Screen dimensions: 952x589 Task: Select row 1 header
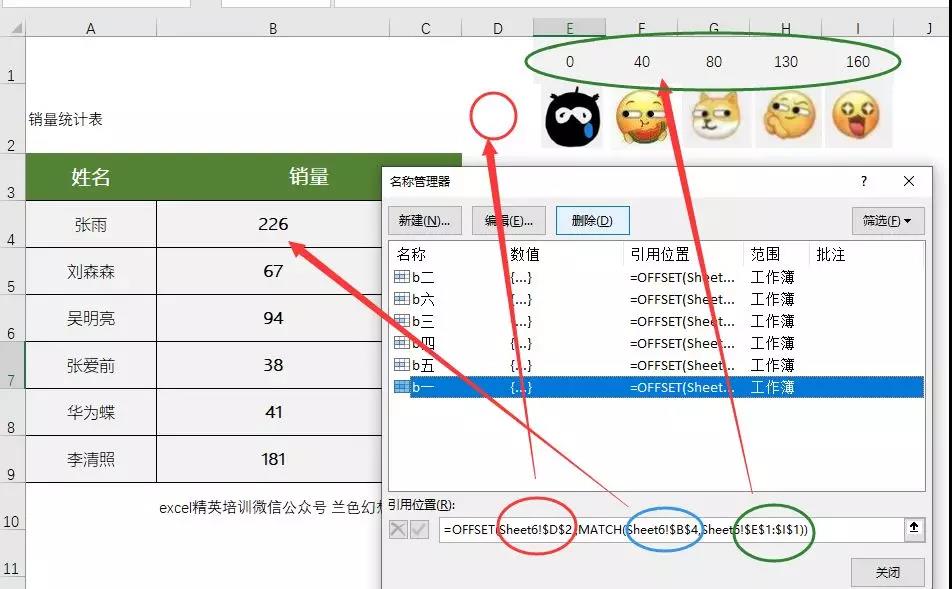point(12,61)
